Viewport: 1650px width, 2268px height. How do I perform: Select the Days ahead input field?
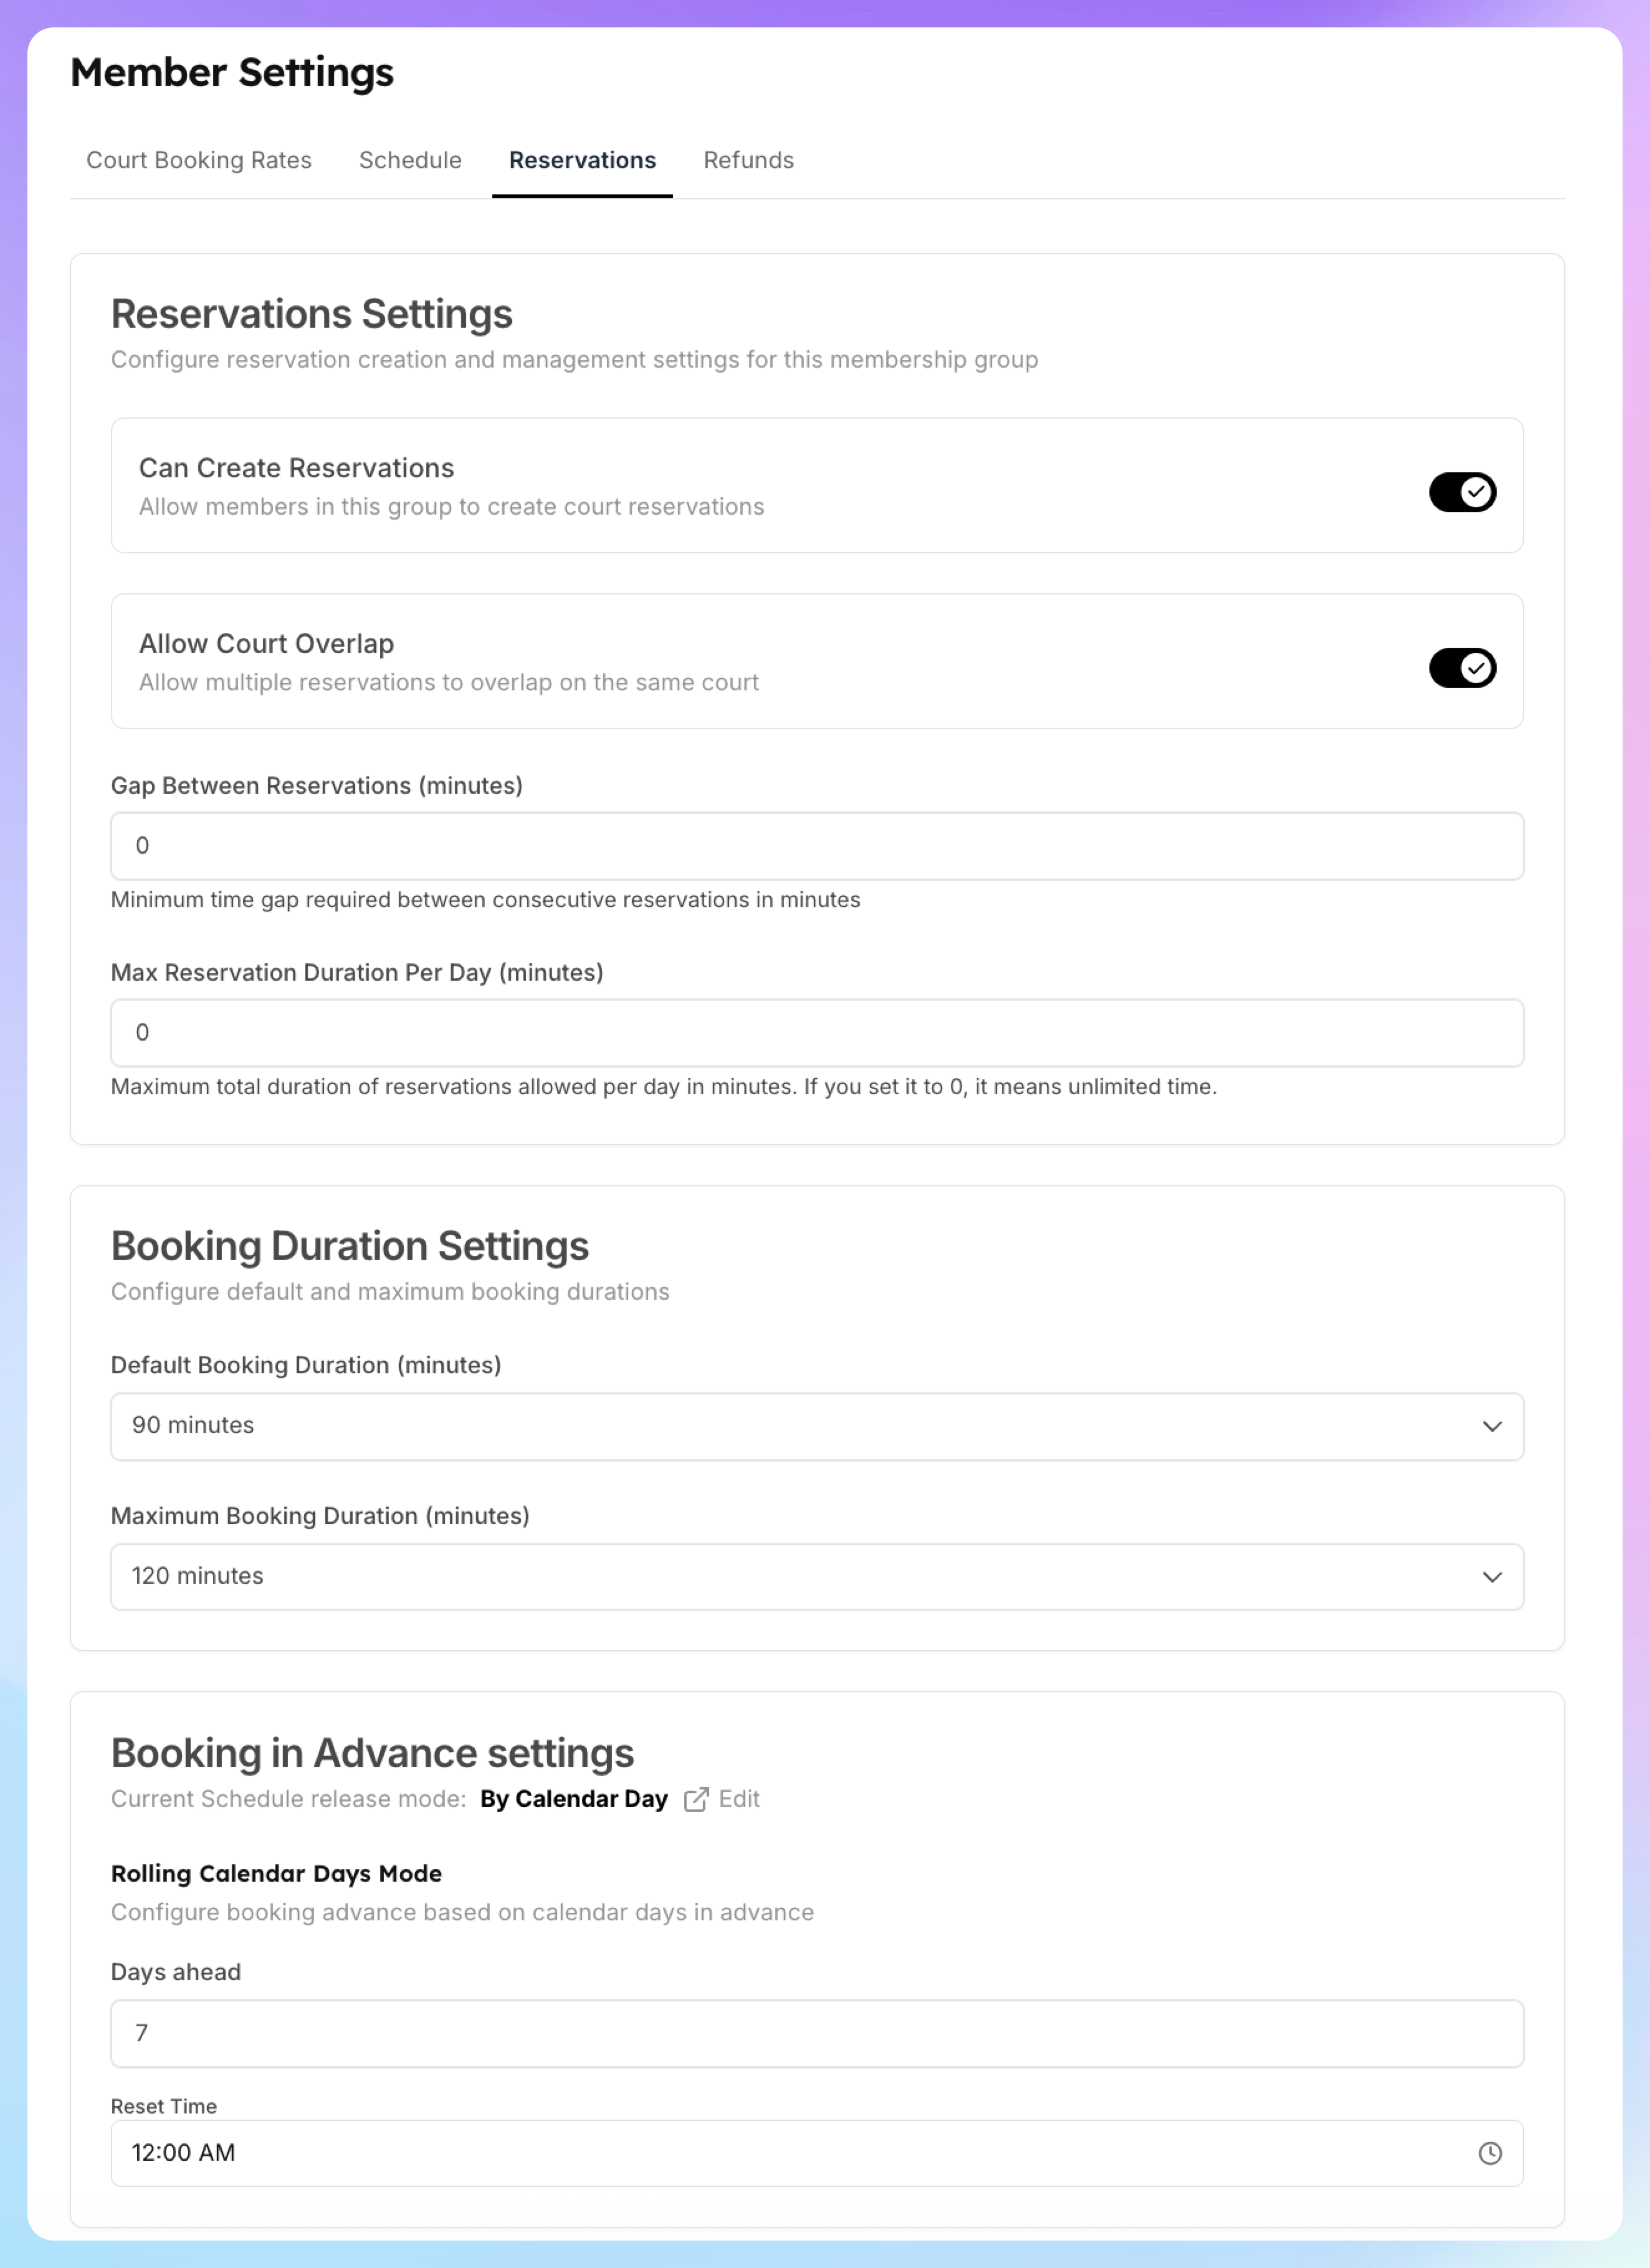(x=817, y=2033)
